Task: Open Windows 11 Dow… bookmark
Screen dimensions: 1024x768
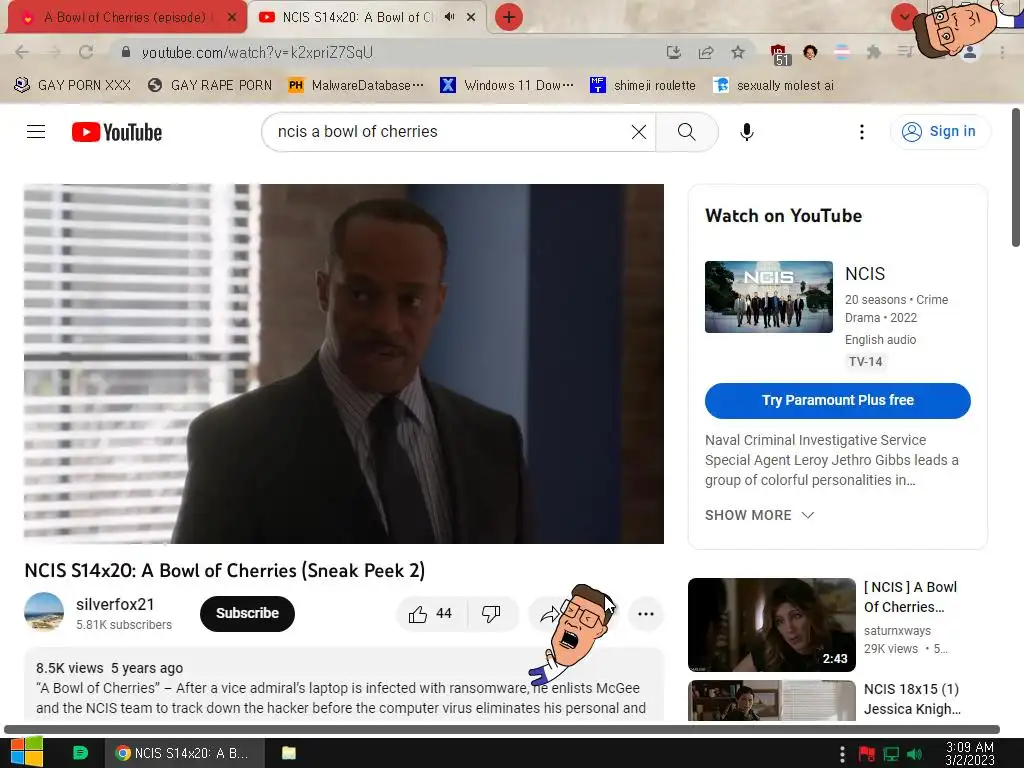Action: 507,85
